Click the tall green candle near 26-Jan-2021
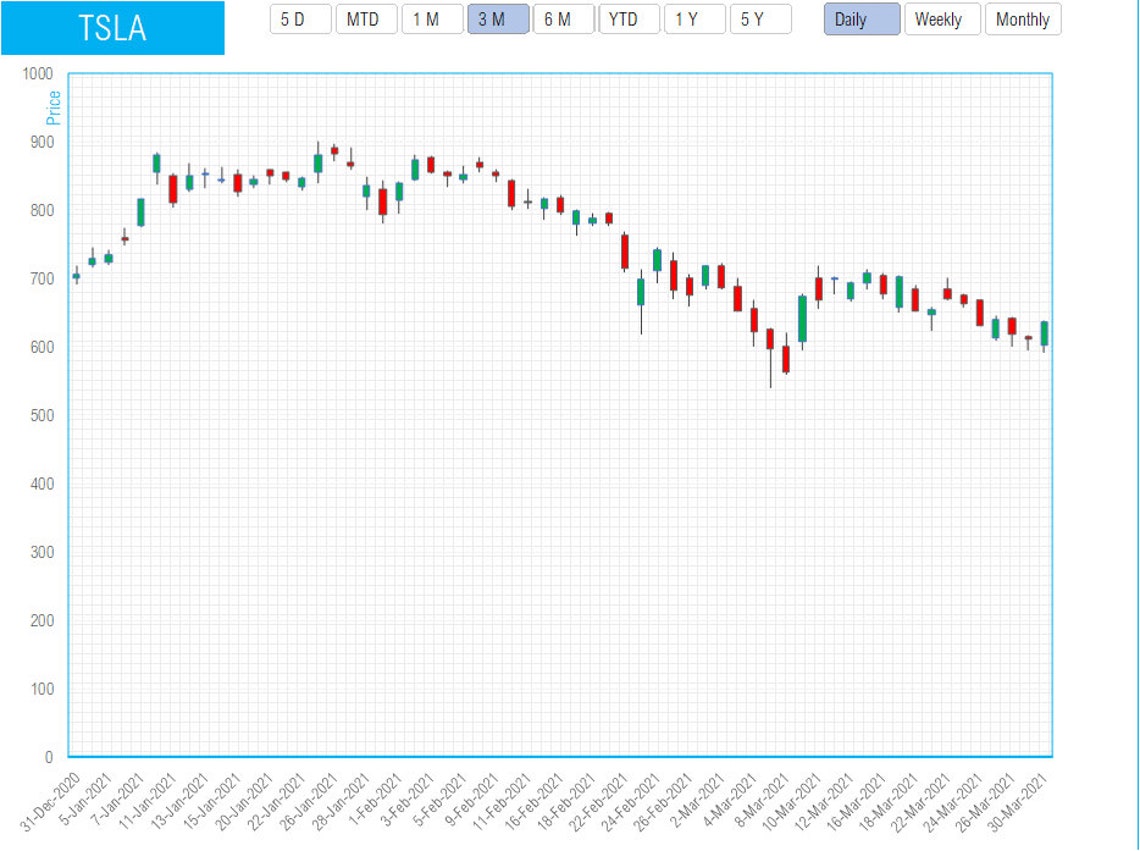 click(320, 165)
